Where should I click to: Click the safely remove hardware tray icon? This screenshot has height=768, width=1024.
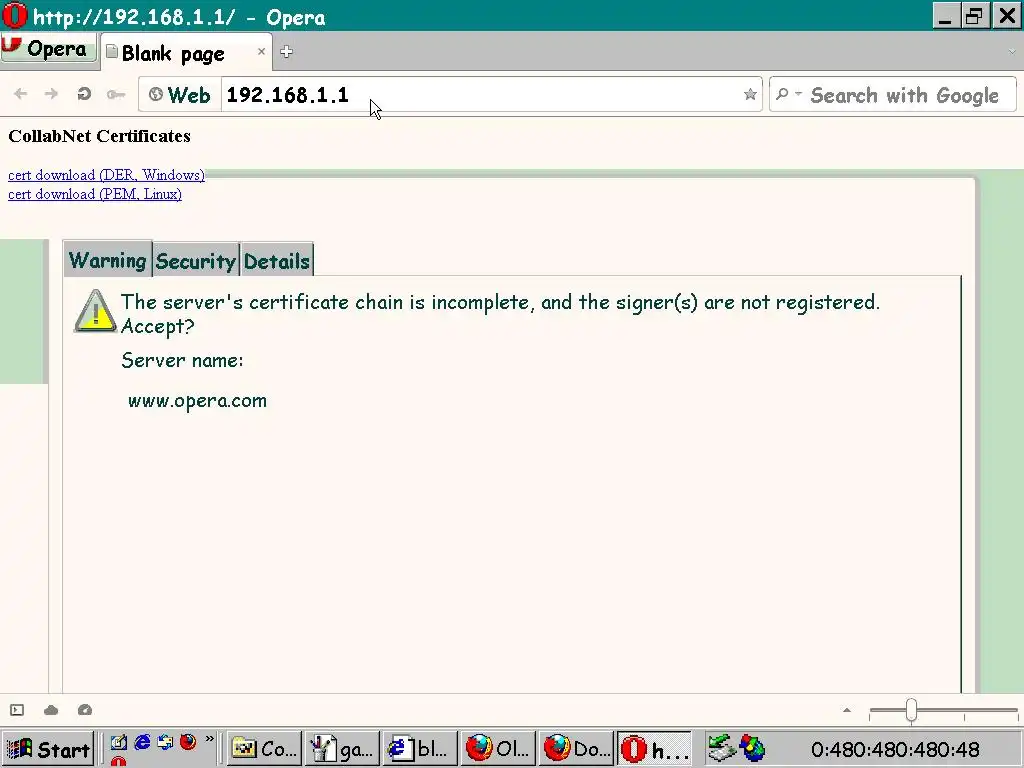pyautogui.click(x=721, y=748)
